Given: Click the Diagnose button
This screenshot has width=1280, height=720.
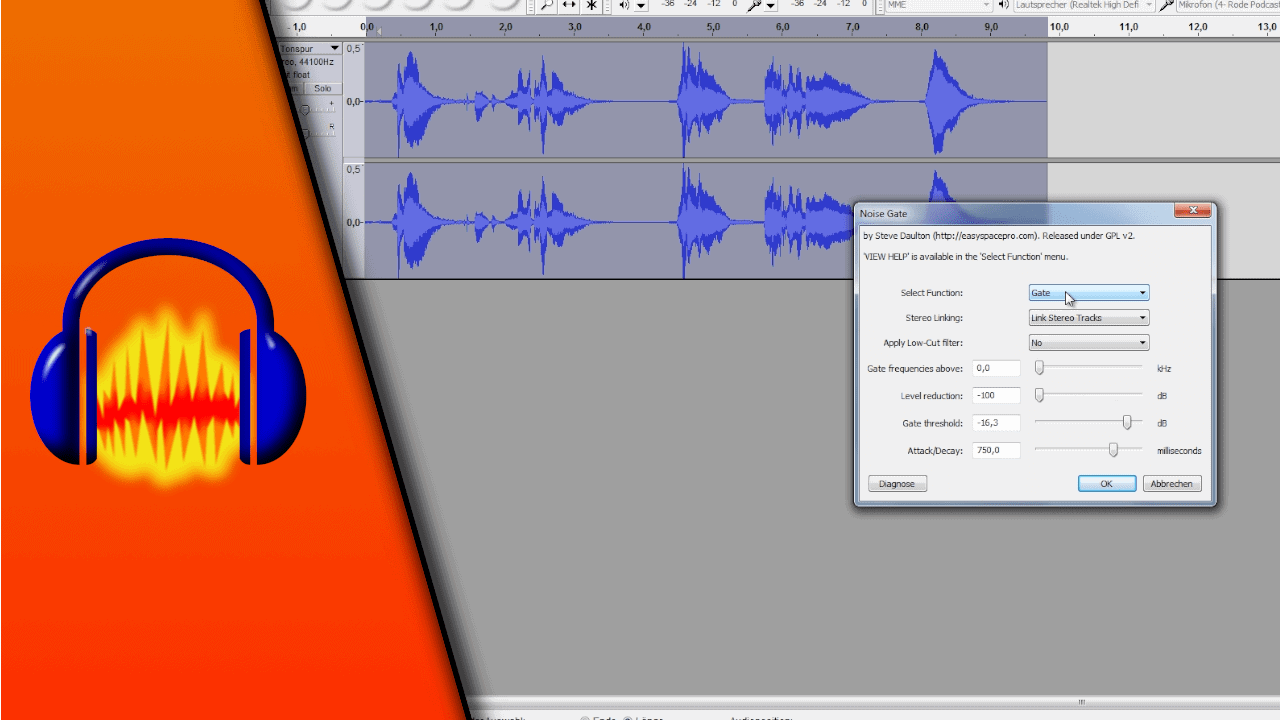Looking at the screenshot, I should (897, 483).
